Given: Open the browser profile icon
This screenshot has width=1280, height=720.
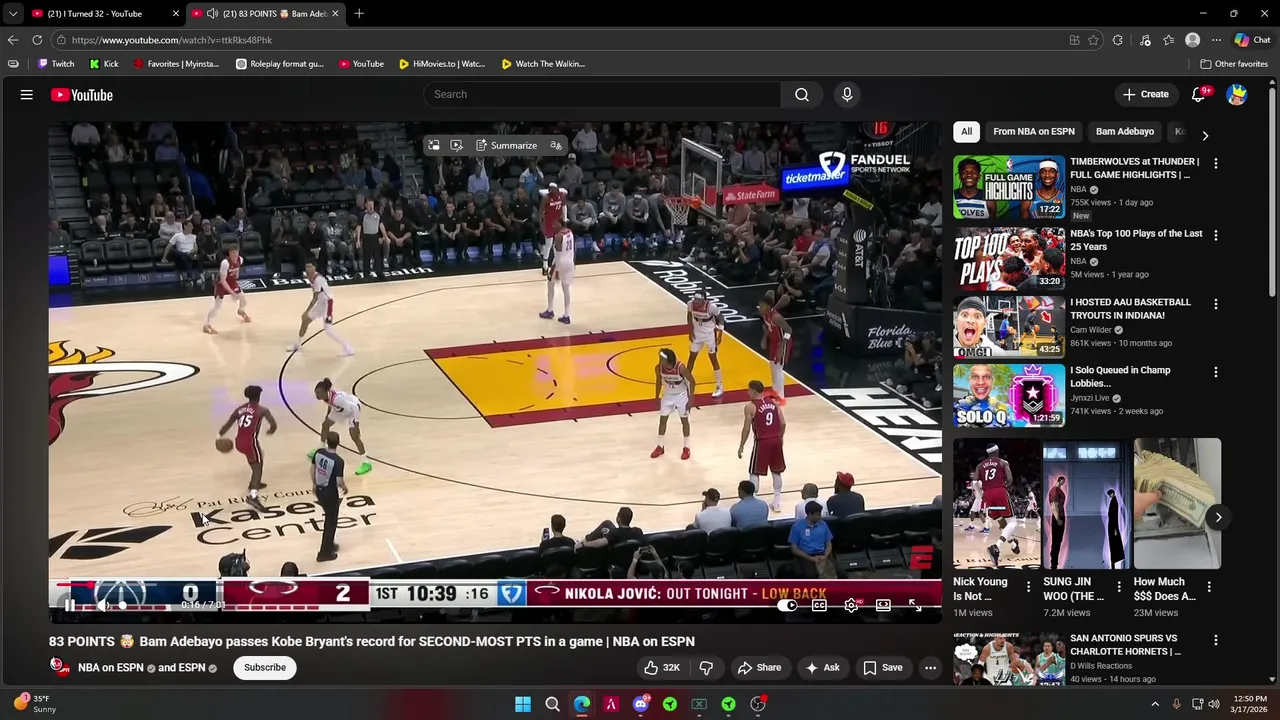Looking at the screenshot, I should (1192, 40).
